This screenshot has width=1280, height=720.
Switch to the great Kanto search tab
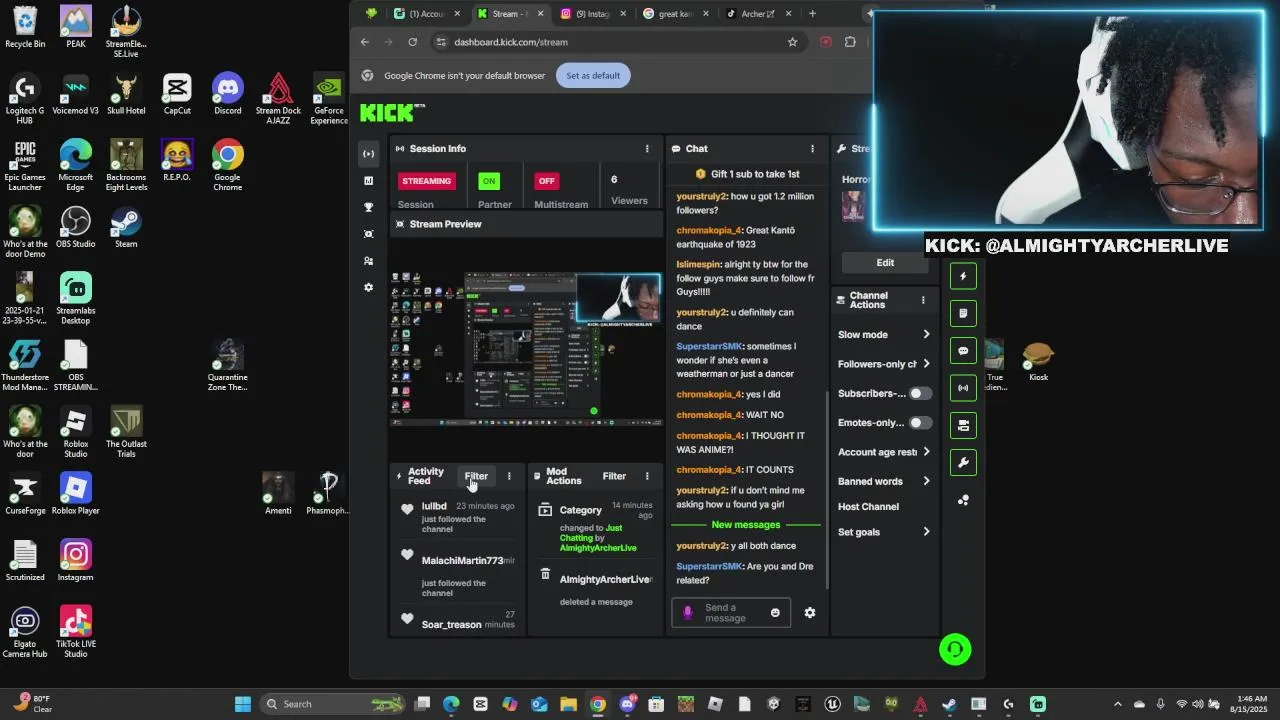(x=676, y=14)
